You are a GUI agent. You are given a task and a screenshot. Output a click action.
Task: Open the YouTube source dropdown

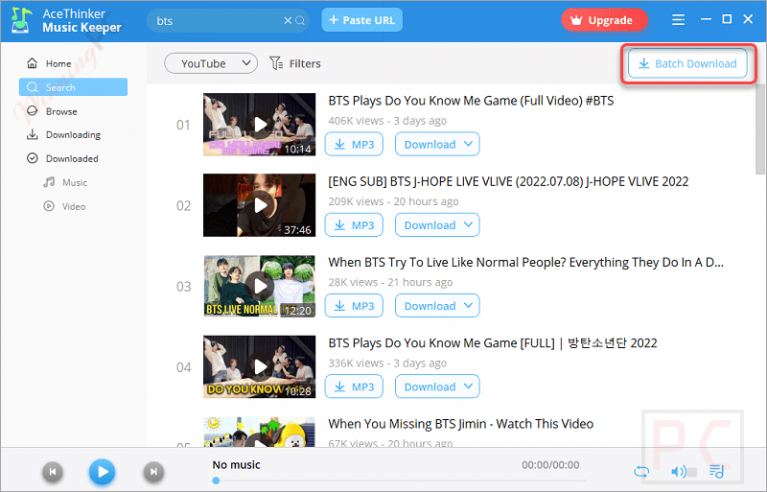click(211, 64)
